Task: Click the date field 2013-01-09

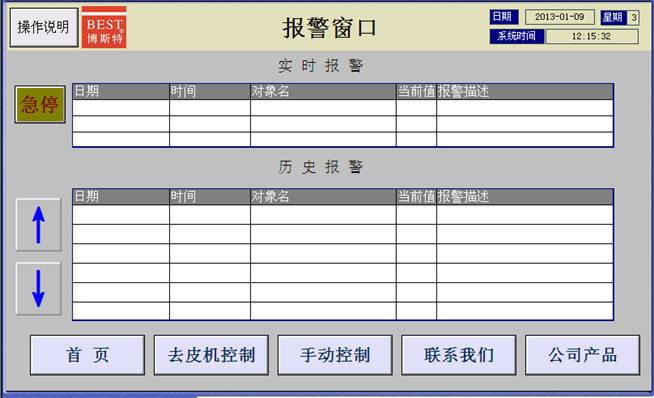Action: click(x=560, y=17)
